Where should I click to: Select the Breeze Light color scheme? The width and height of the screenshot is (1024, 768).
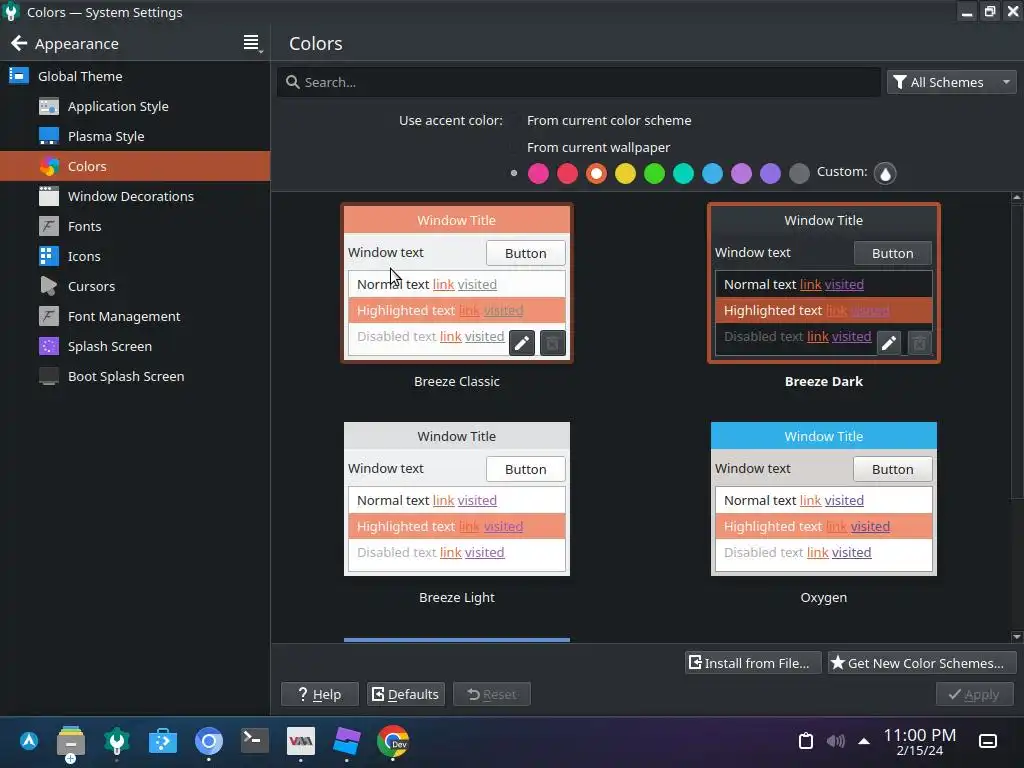pyautogui.click(x=456, y=499)
